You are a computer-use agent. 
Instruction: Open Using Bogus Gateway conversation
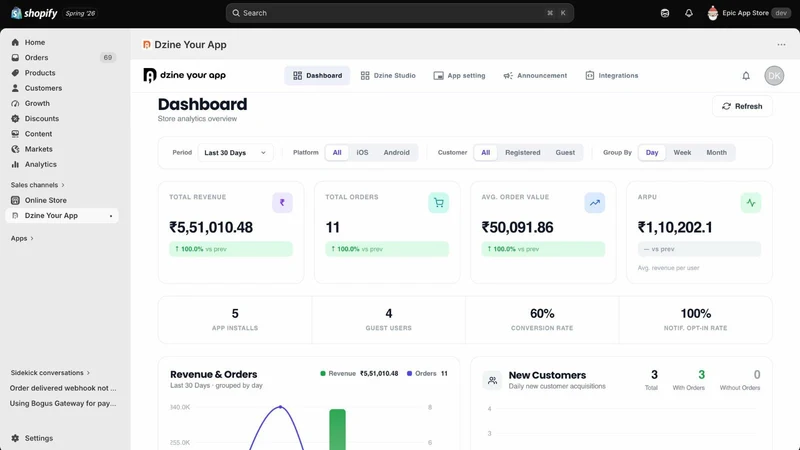click(63, 404)
